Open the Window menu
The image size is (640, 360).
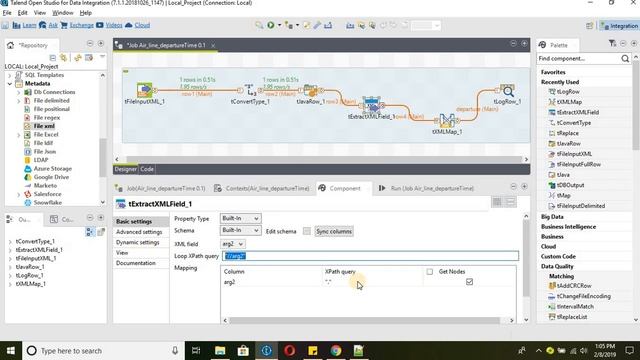[x=62, y=13]
